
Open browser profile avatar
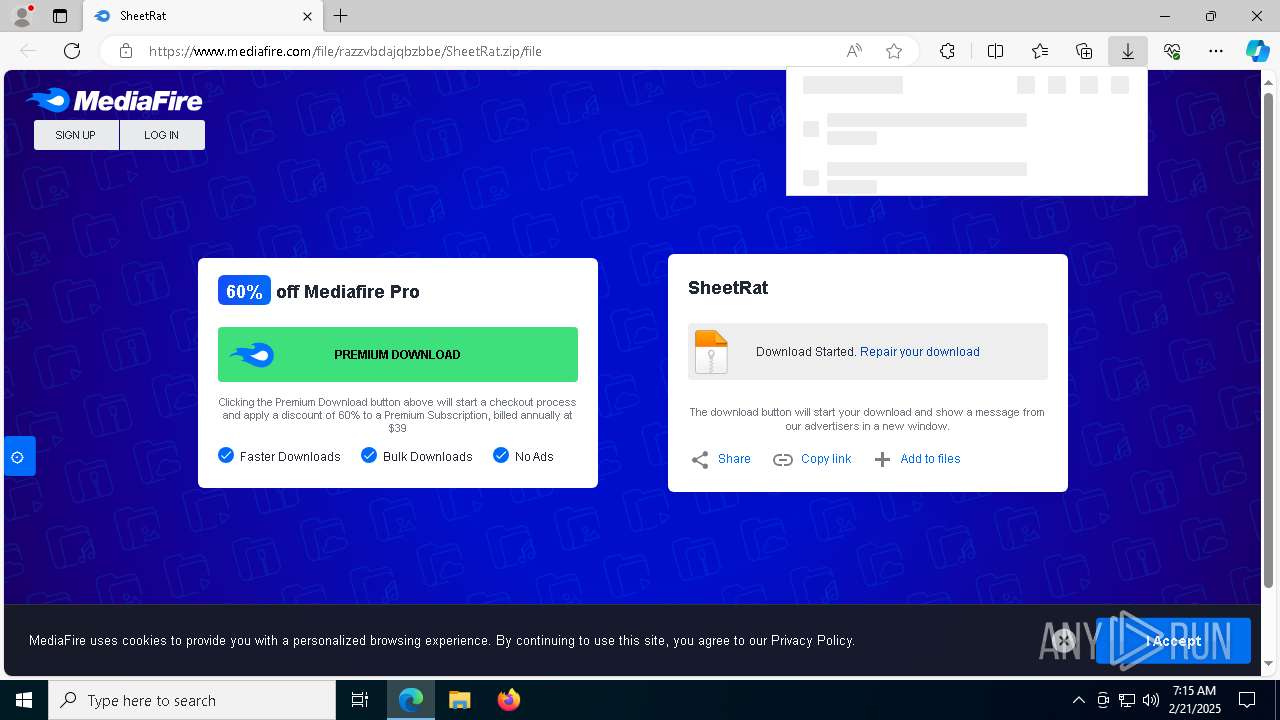click(x=22, y=15)
